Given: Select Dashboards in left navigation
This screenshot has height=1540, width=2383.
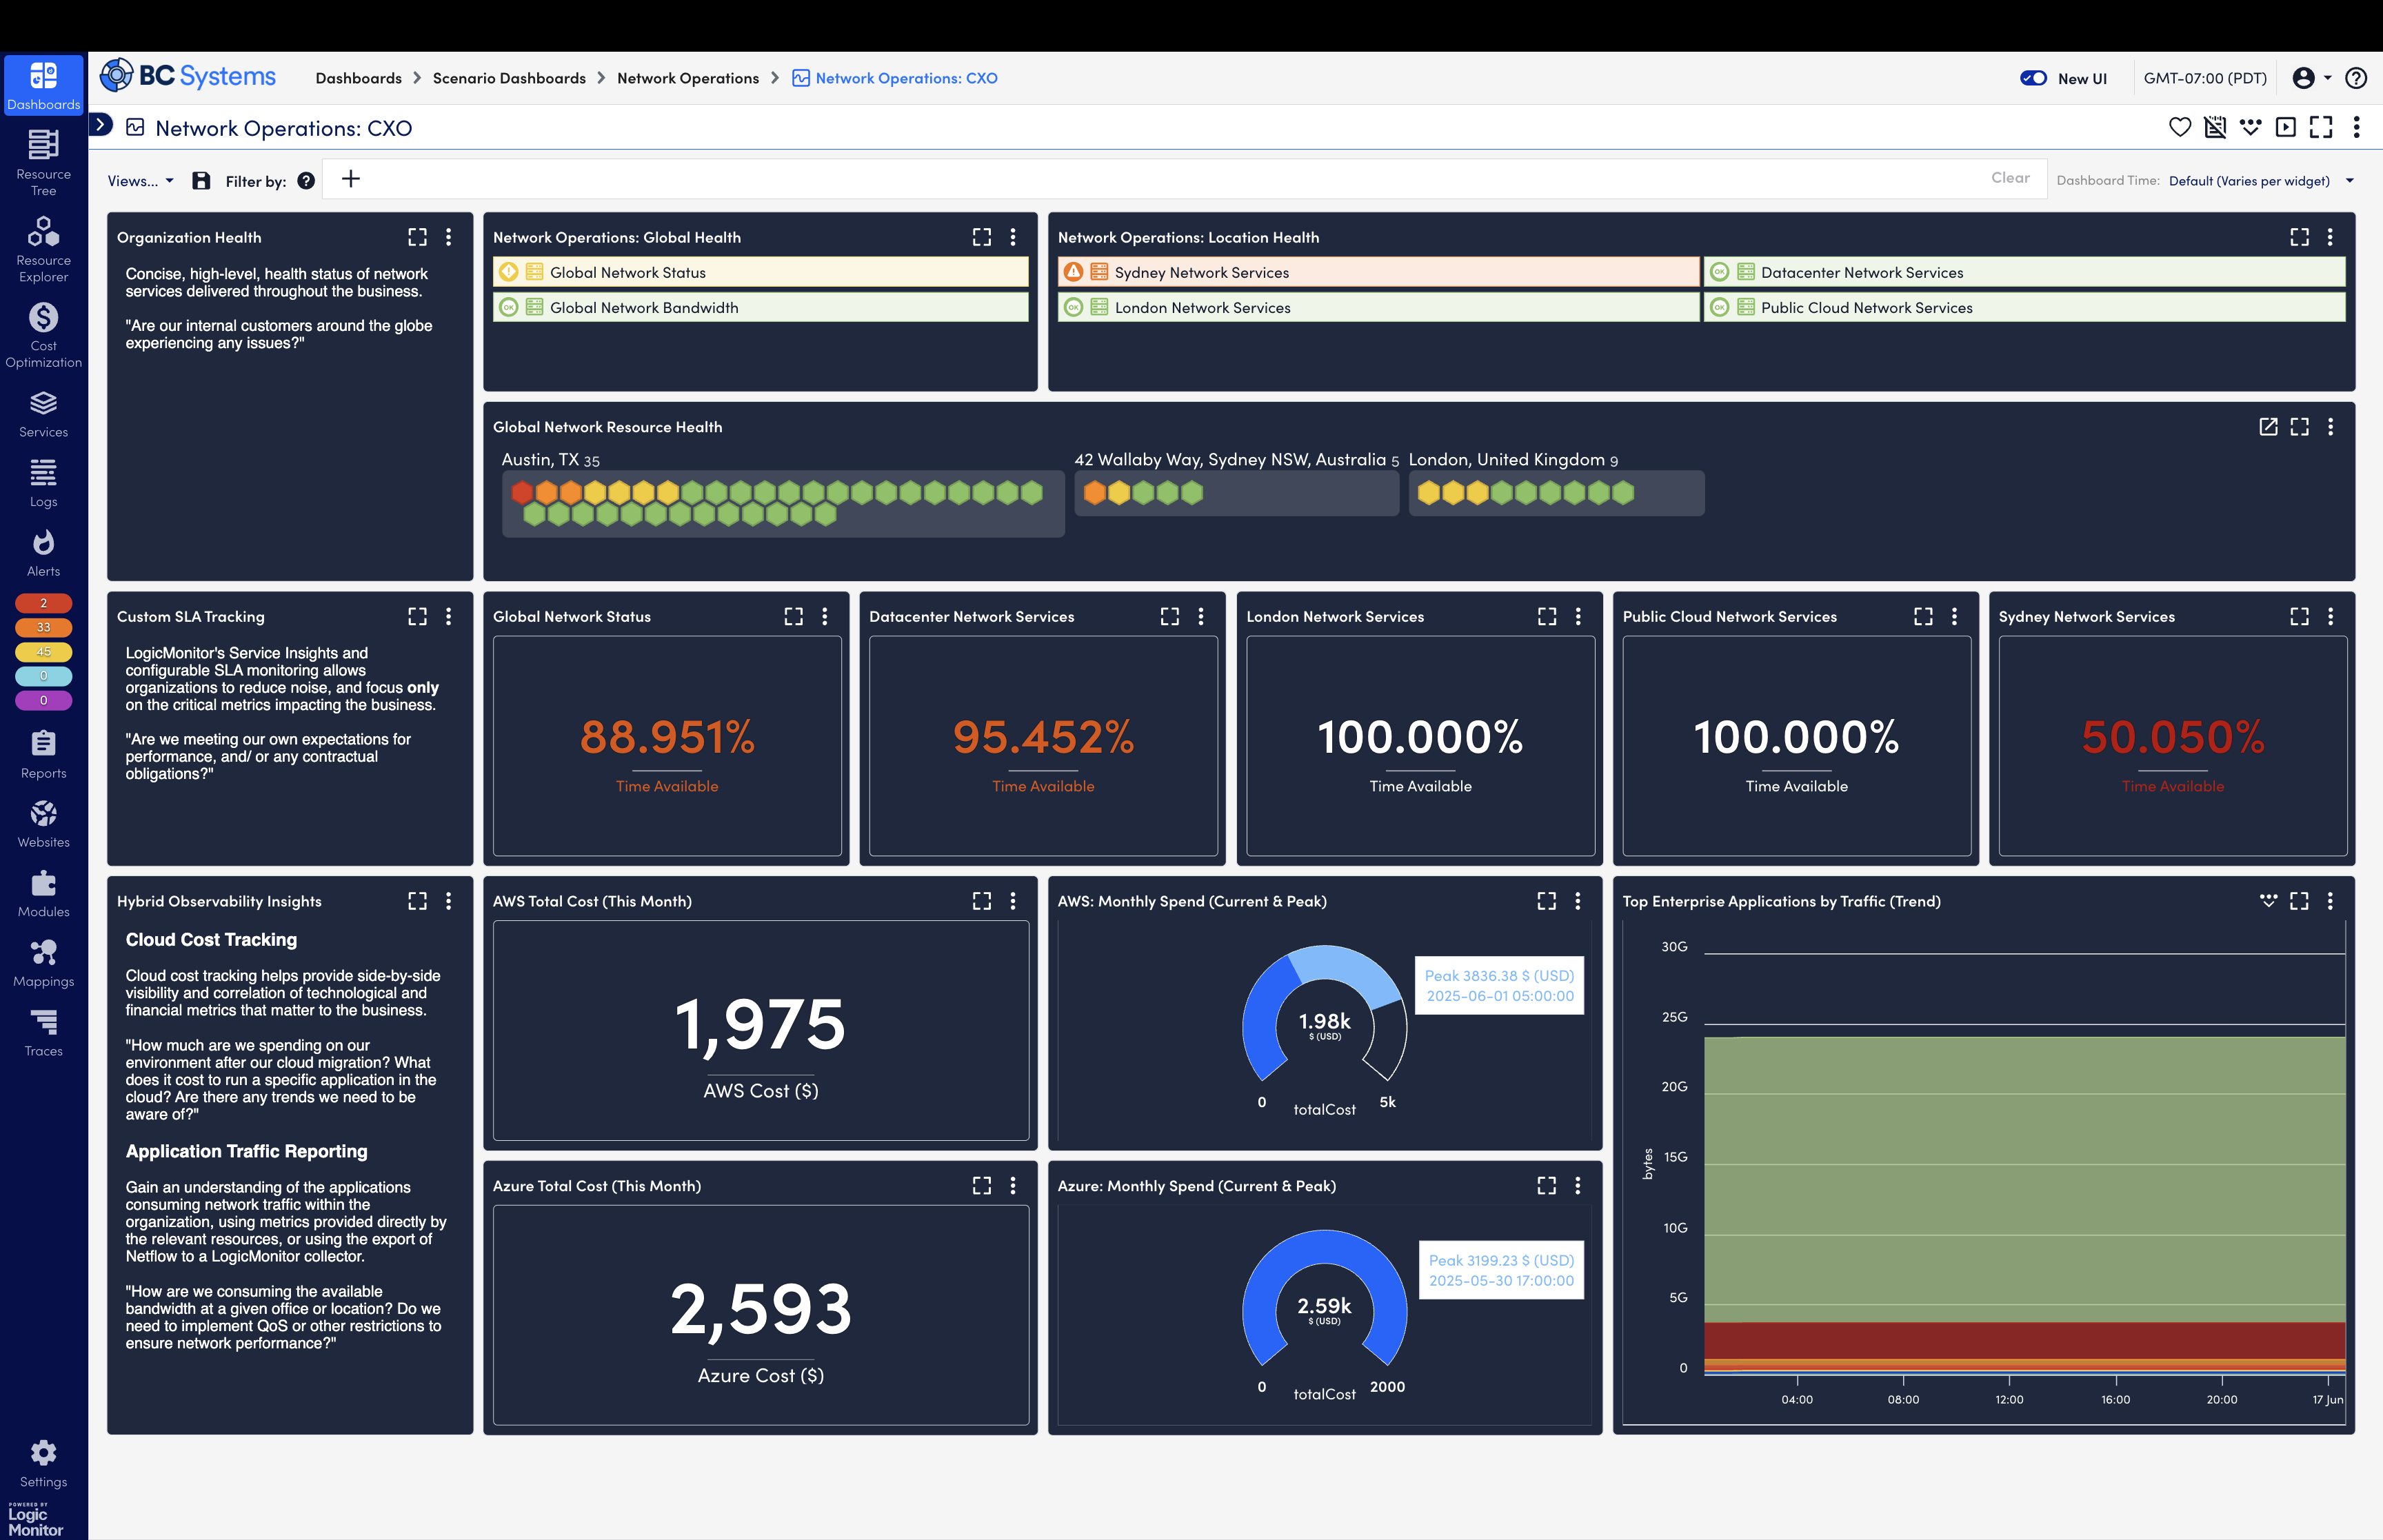Looking at the screenshot, I should tap(43, 86).
